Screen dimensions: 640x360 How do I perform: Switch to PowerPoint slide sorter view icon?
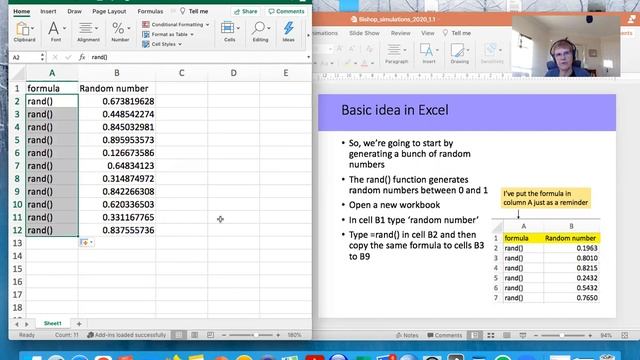(x=491, y=335)
